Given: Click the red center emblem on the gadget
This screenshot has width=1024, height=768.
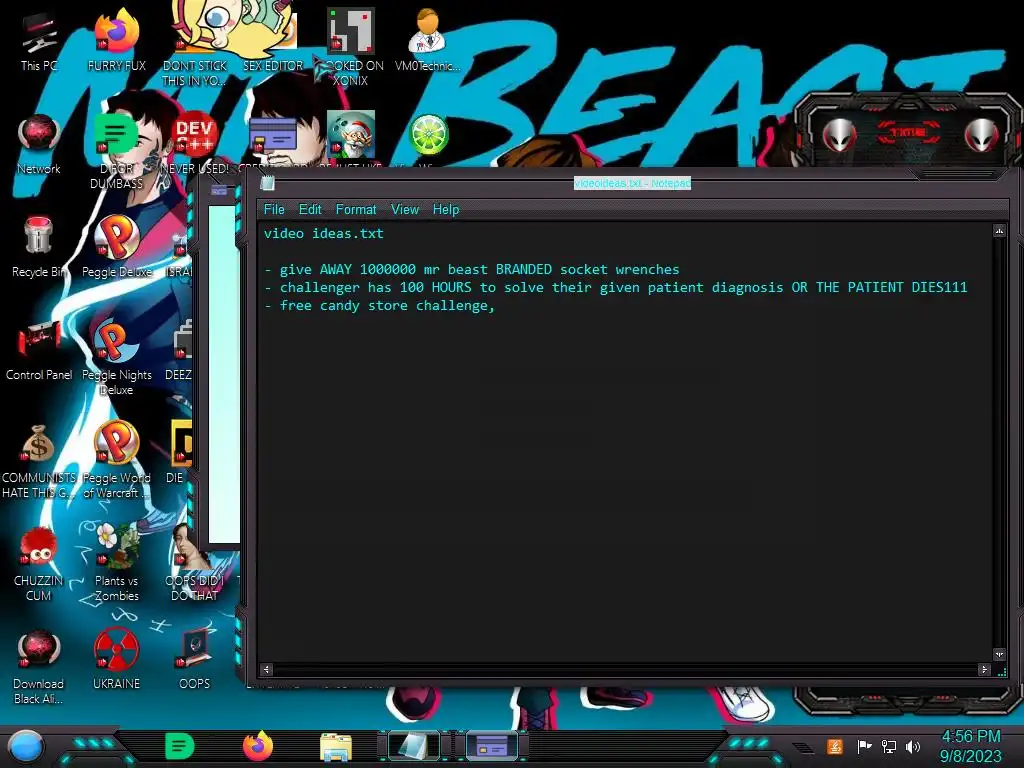Looking at the screenshot, I should pyautogui.click(x=908, y=133).
